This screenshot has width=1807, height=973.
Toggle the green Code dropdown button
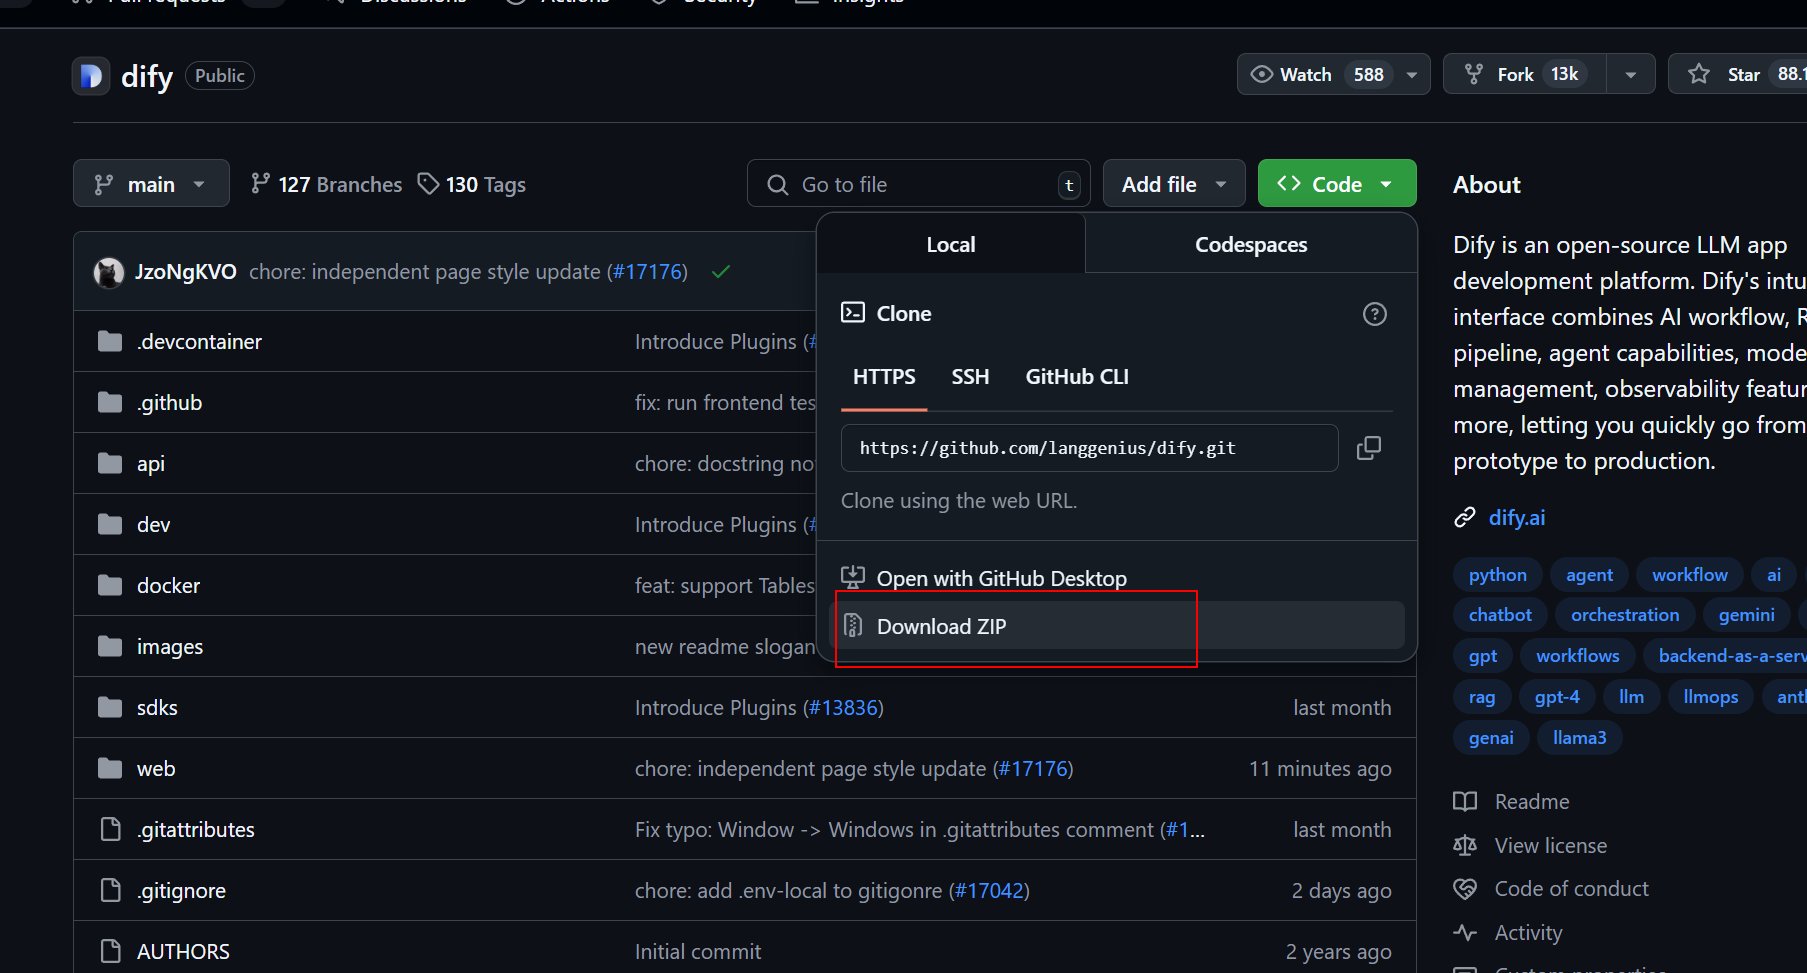1337,184
